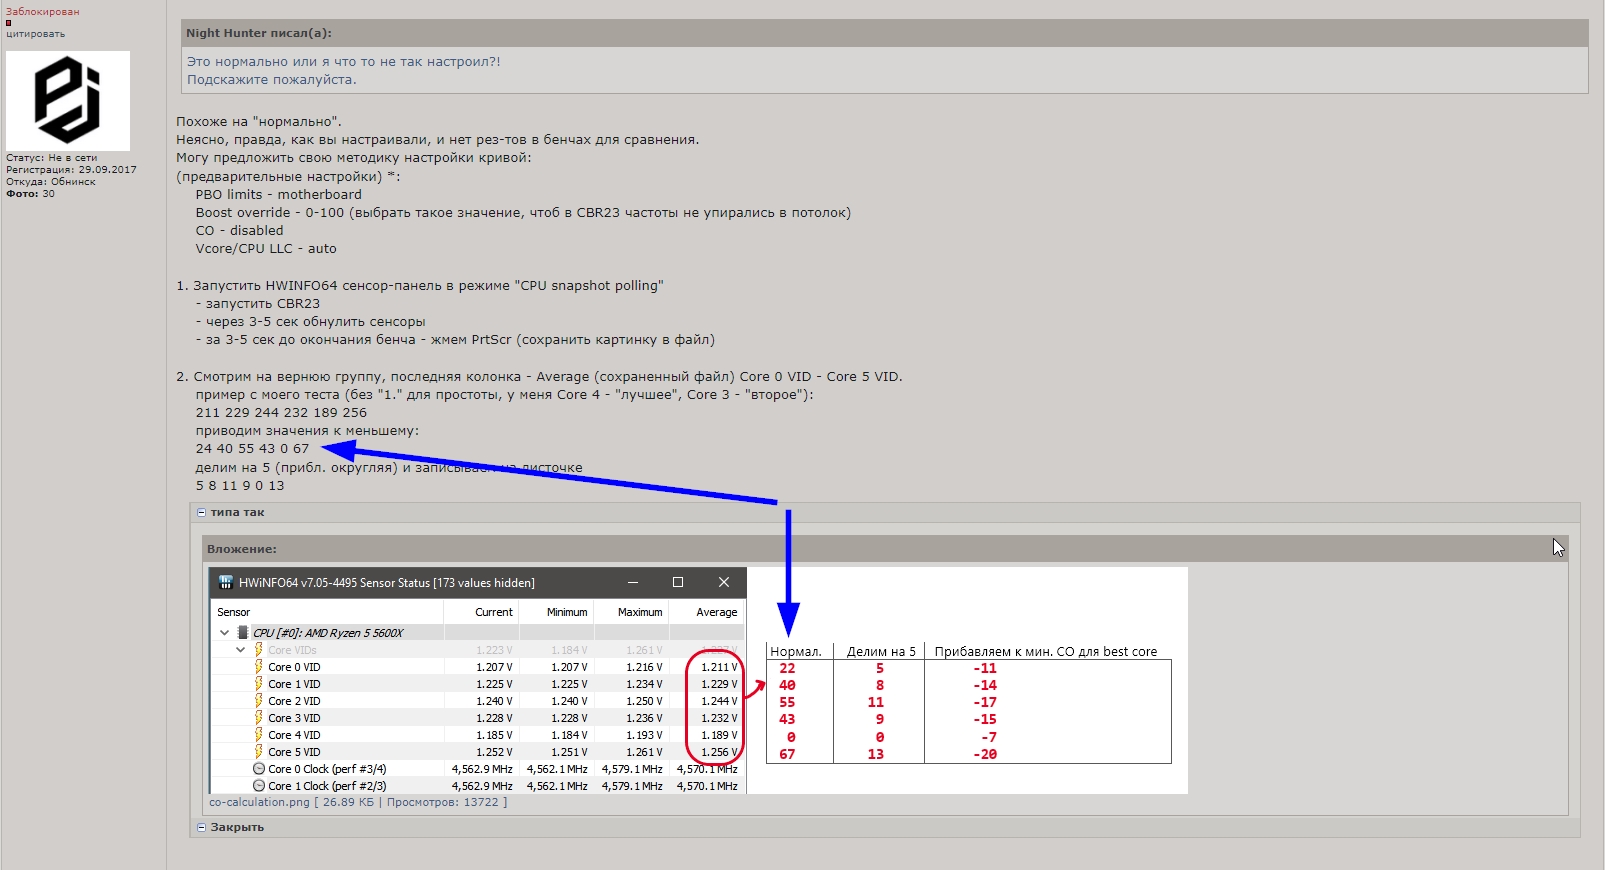Click the line "CO - disabled"

tap(240, 230)
